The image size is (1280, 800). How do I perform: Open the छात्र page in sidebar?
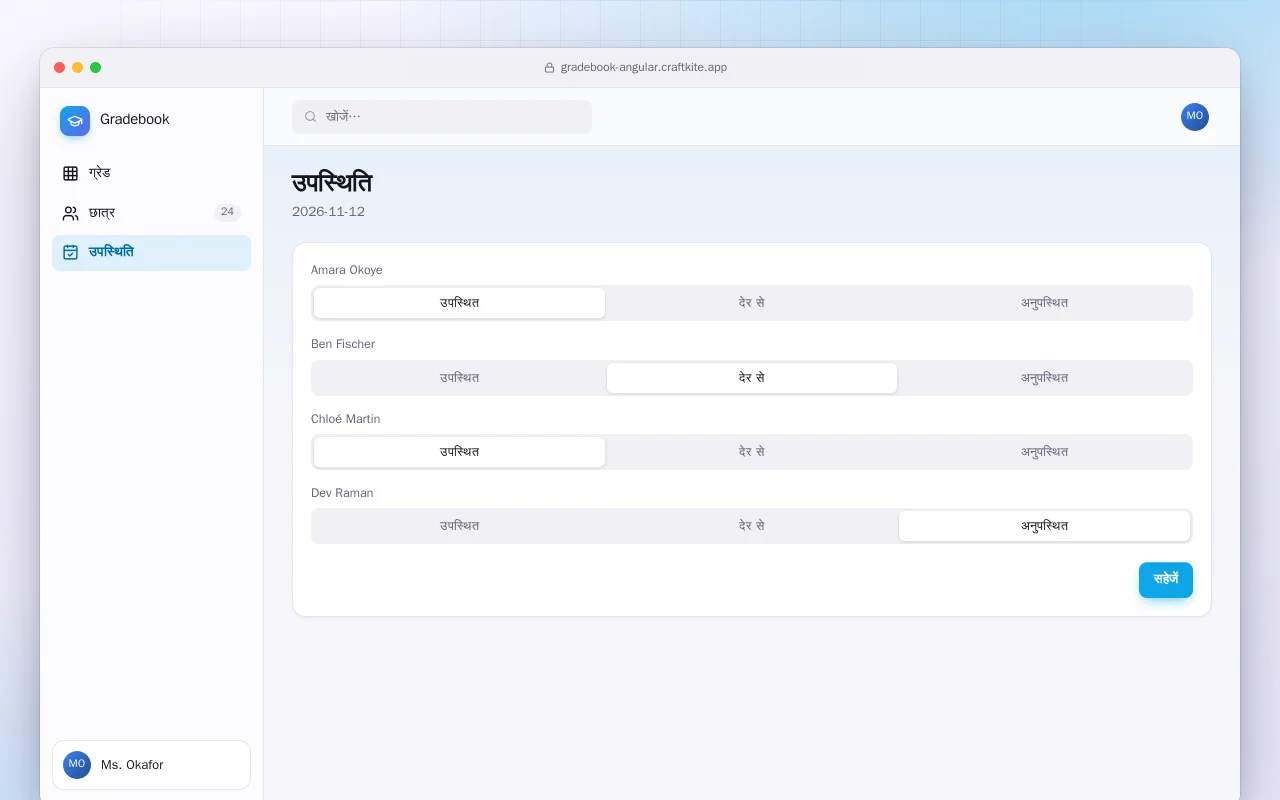tap(151, 213)
